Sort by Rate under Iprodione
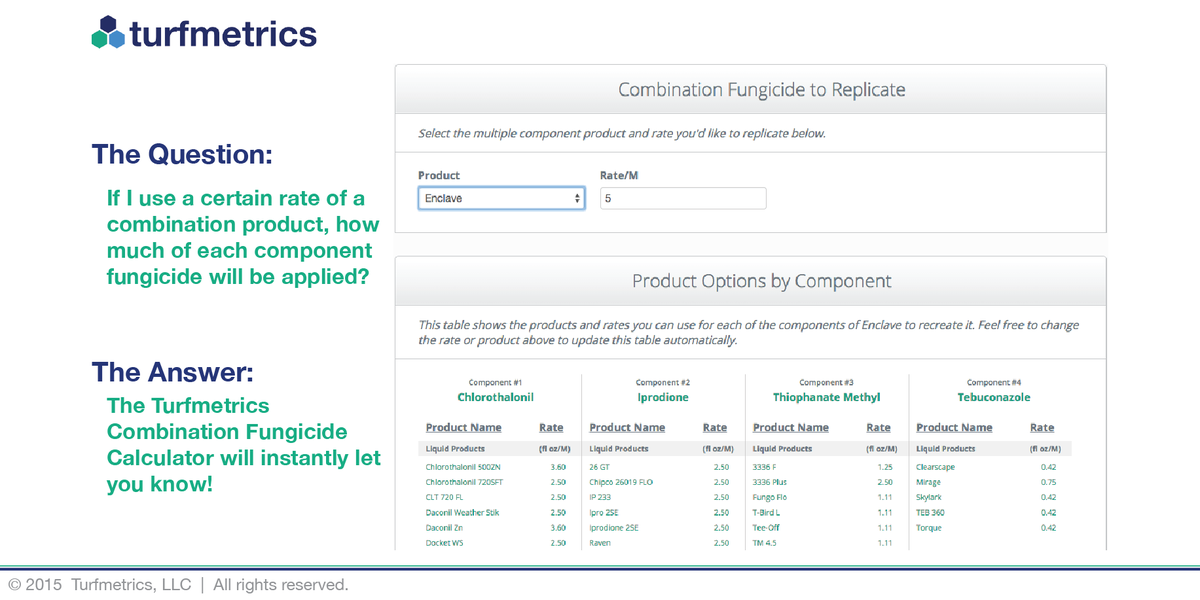Screen dimensions: 1200x600 click(715, 428)
